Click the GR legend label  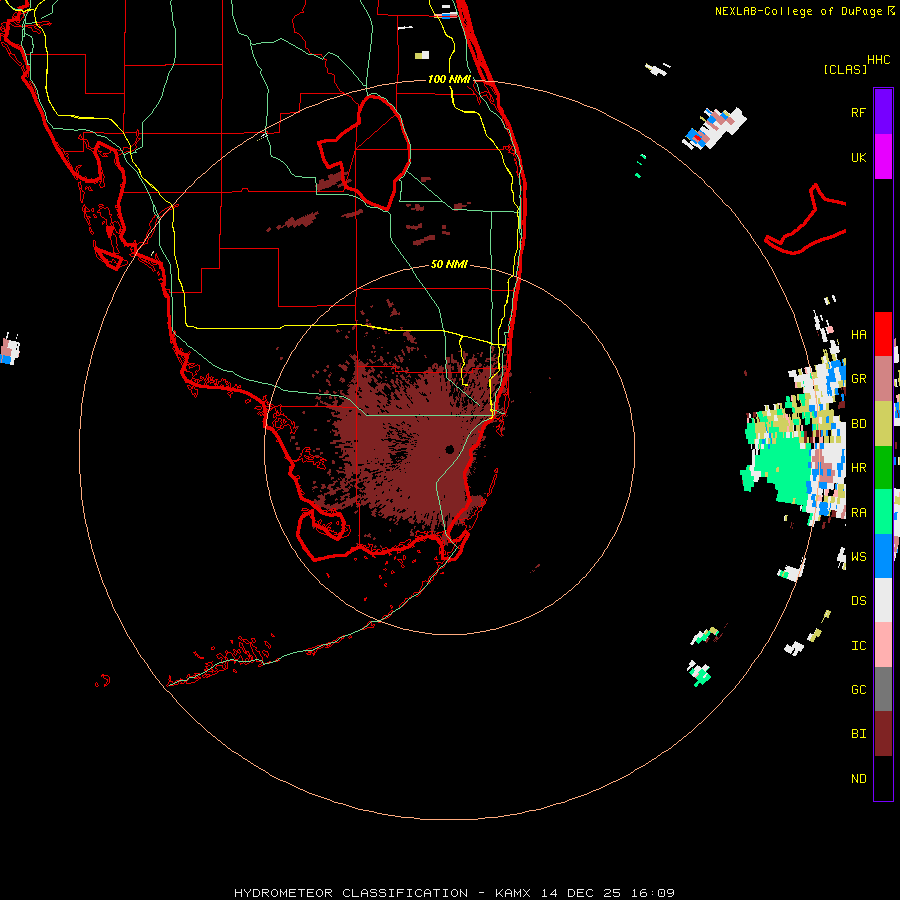[x=858, y=379]
